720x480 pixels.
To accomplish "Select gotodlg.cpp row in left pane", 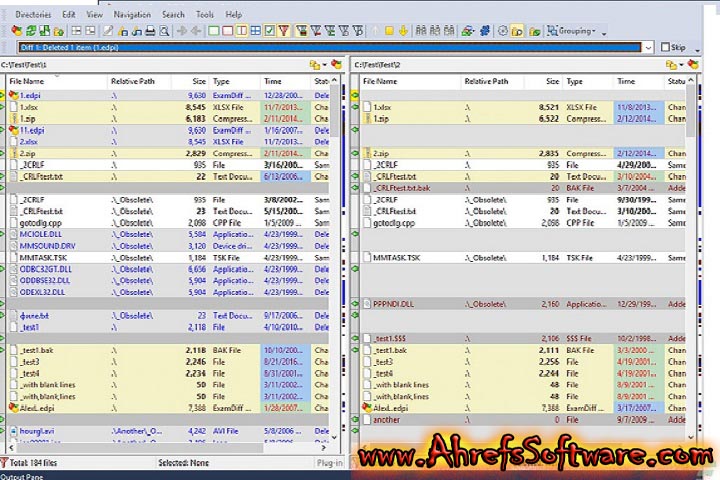I will (40, 222).
